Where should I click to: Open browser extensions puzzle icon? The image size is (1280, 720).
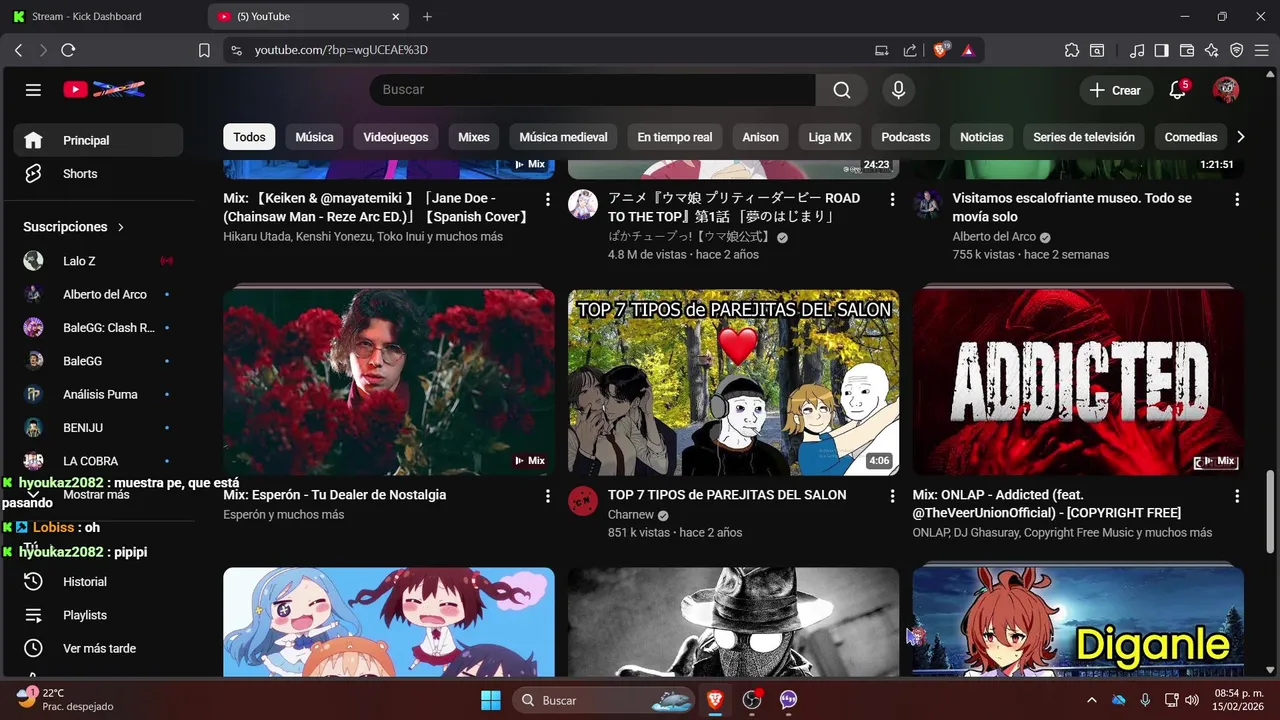(1072, 50)
